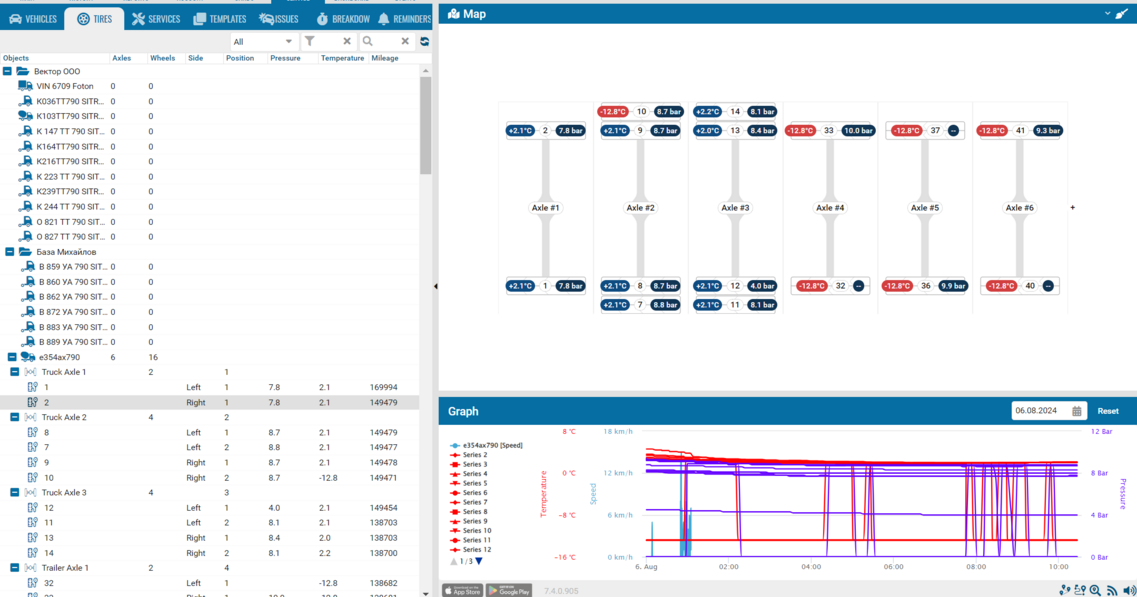Switch to the Vehicles tab
This screenshot has height=597, width=1137.
pos(33,19)
